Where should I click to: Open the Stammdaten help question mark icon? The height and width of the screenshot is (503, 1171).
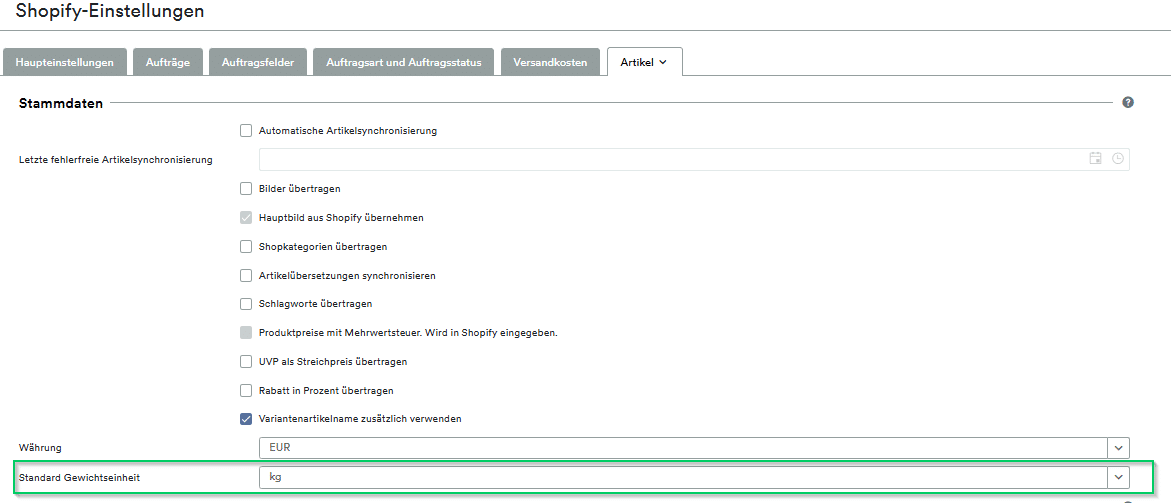[1128, 102]
